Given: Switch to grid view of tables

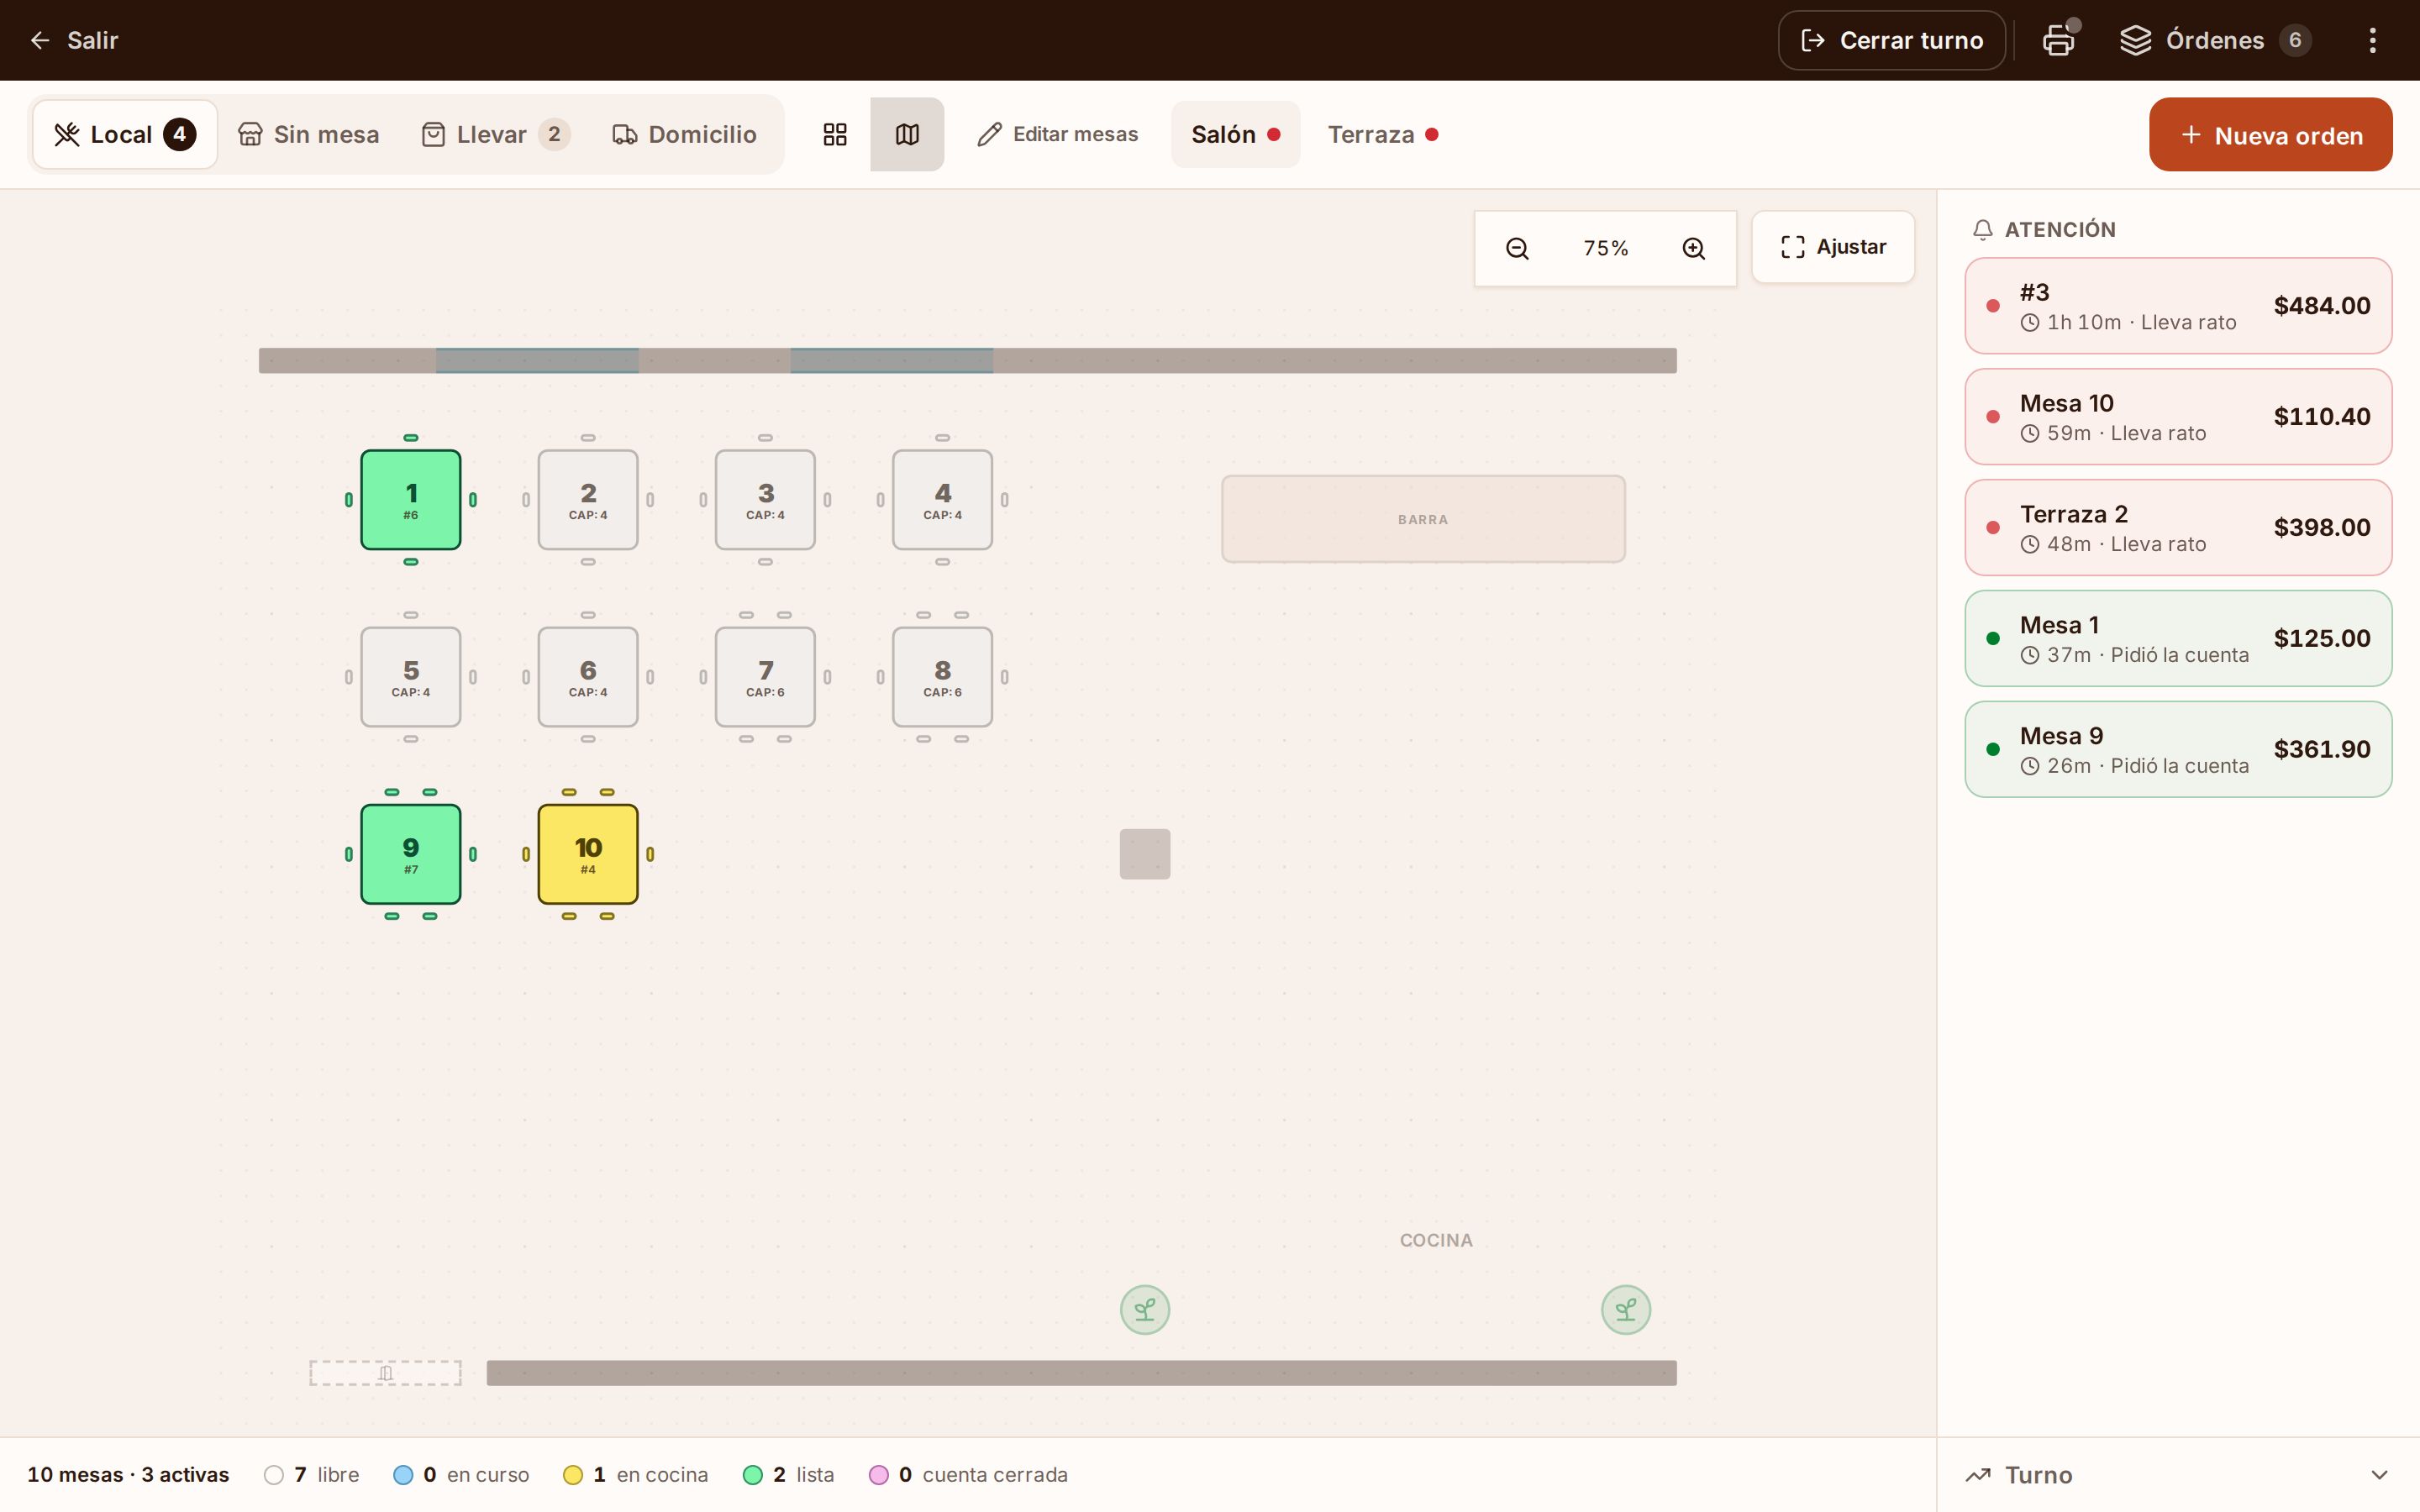Looking at the screenshot, I should click(835, 134).
